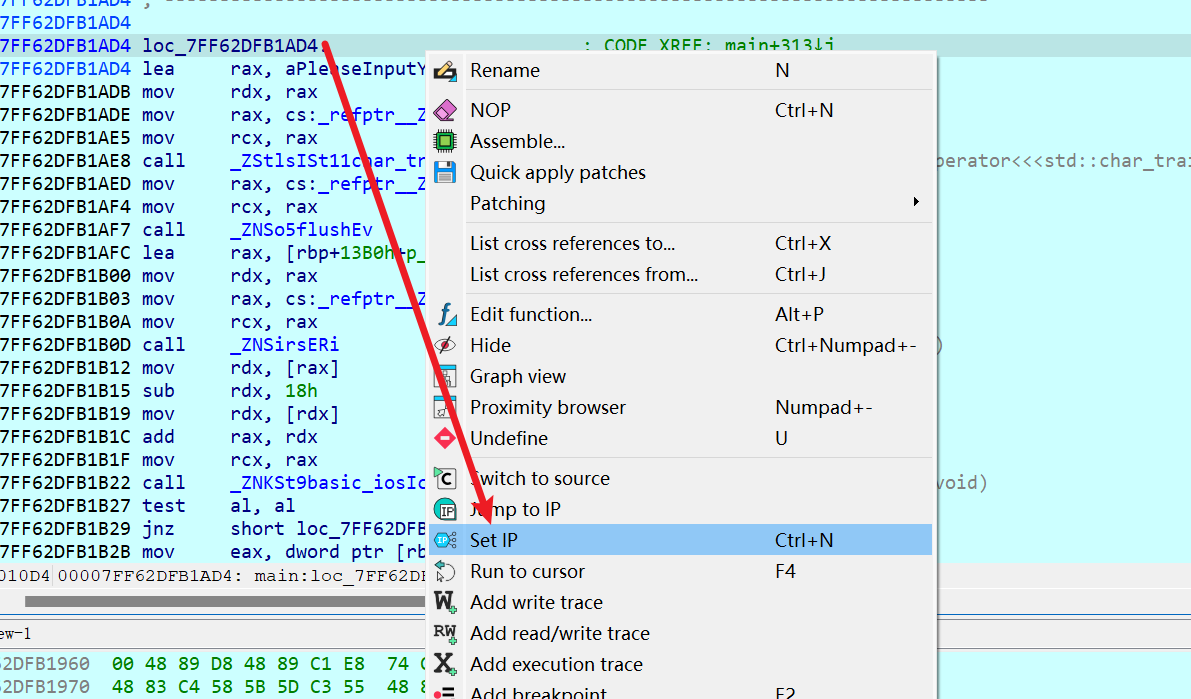Click the _ZNSo5flushEv call target

click(x=302, y=229)
